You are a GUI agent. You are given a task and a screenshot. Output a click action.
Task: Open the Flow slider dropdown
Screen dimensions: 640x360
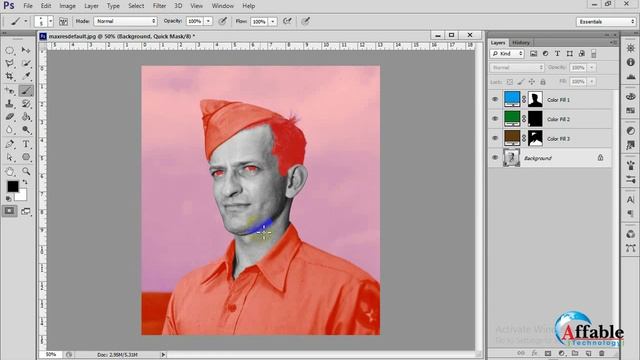click(x=273, y=21)
